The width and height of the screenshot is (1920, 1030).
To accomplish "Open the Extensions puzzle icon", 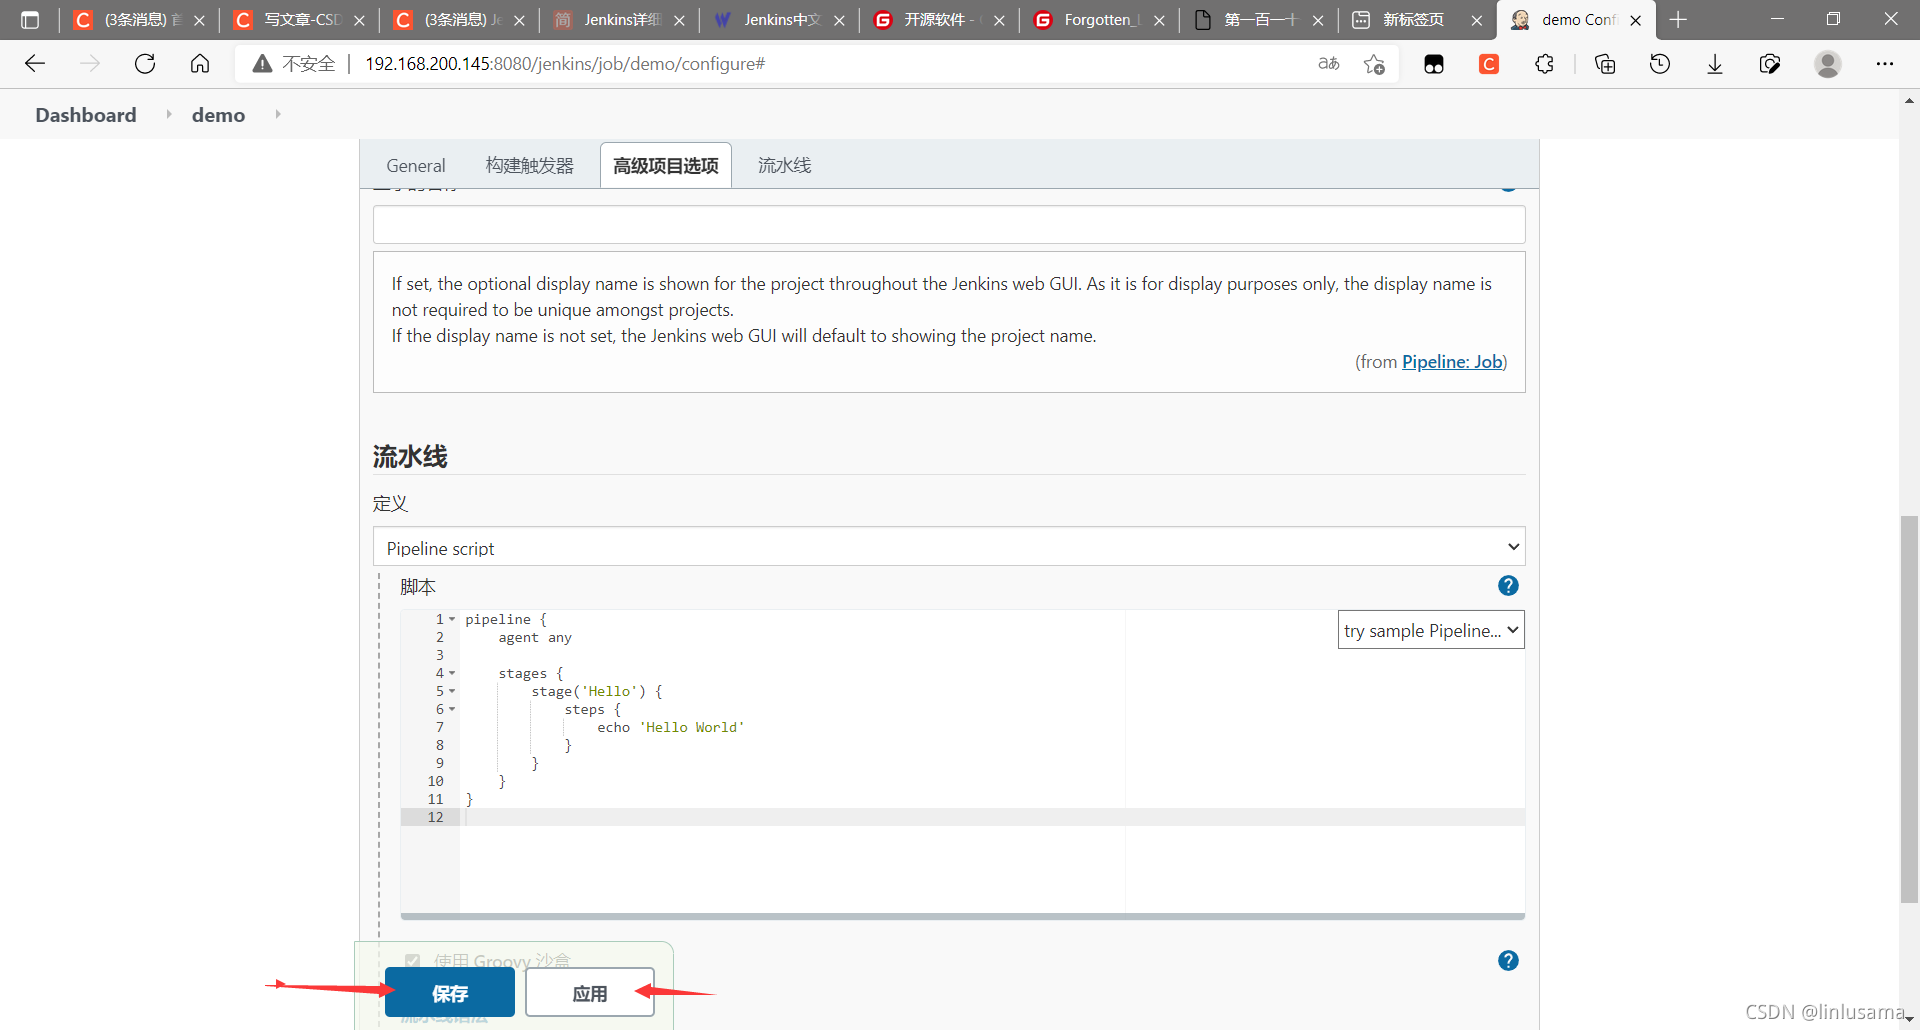I will coord(1544,64).
